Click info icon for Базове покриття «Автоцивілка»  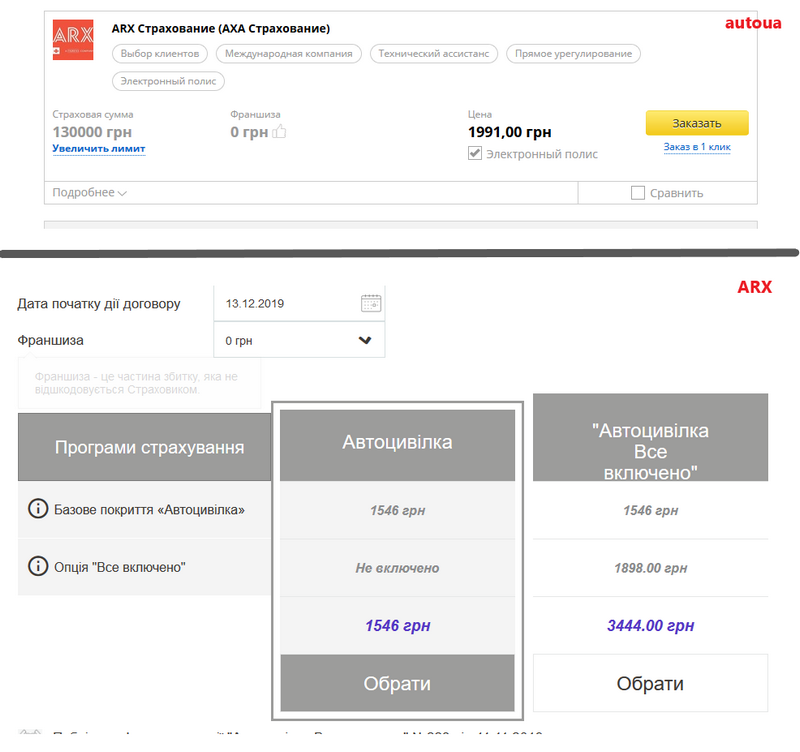pos(38,509)
